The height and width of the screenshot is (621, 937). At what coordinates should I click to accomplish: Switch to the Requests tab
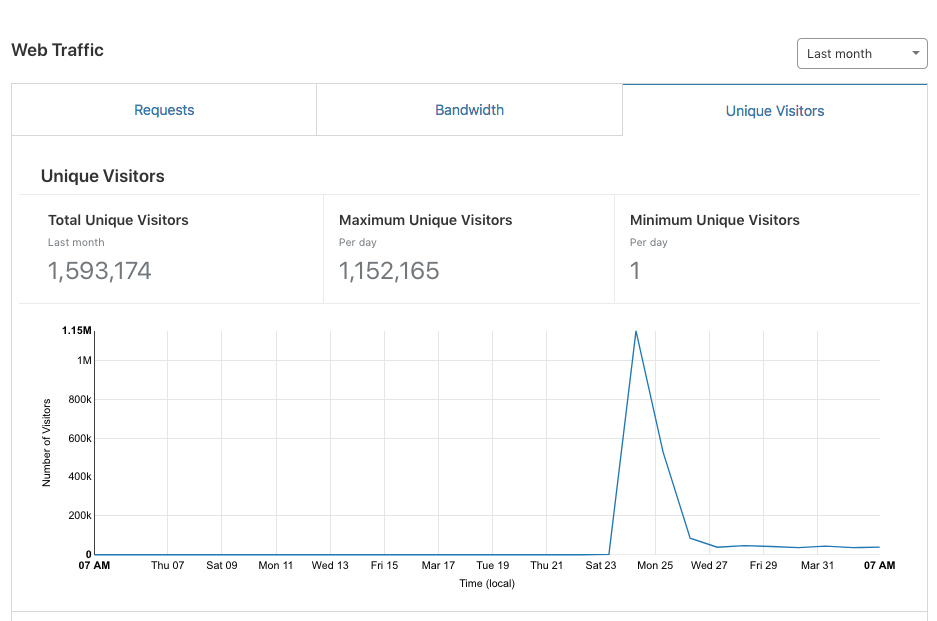coord(164,110)
